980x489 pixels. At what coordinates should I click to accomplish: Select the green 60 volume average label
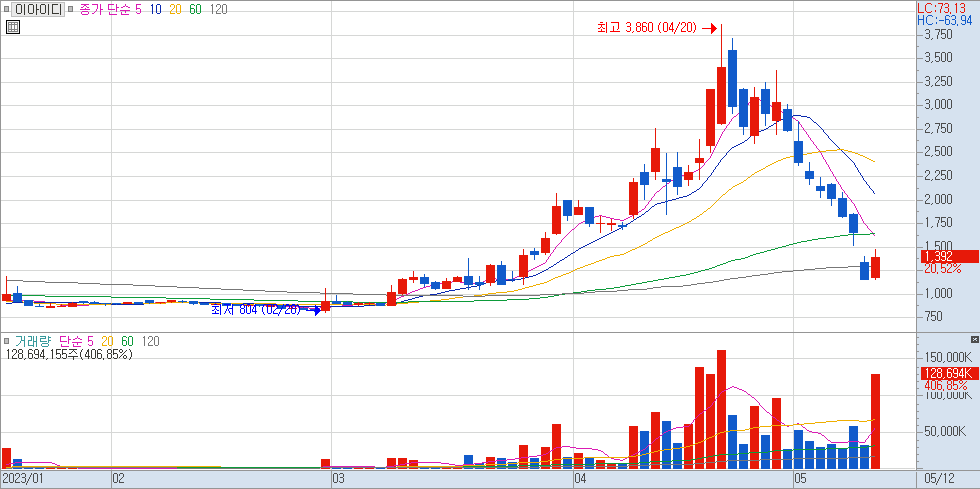[128, 341]
